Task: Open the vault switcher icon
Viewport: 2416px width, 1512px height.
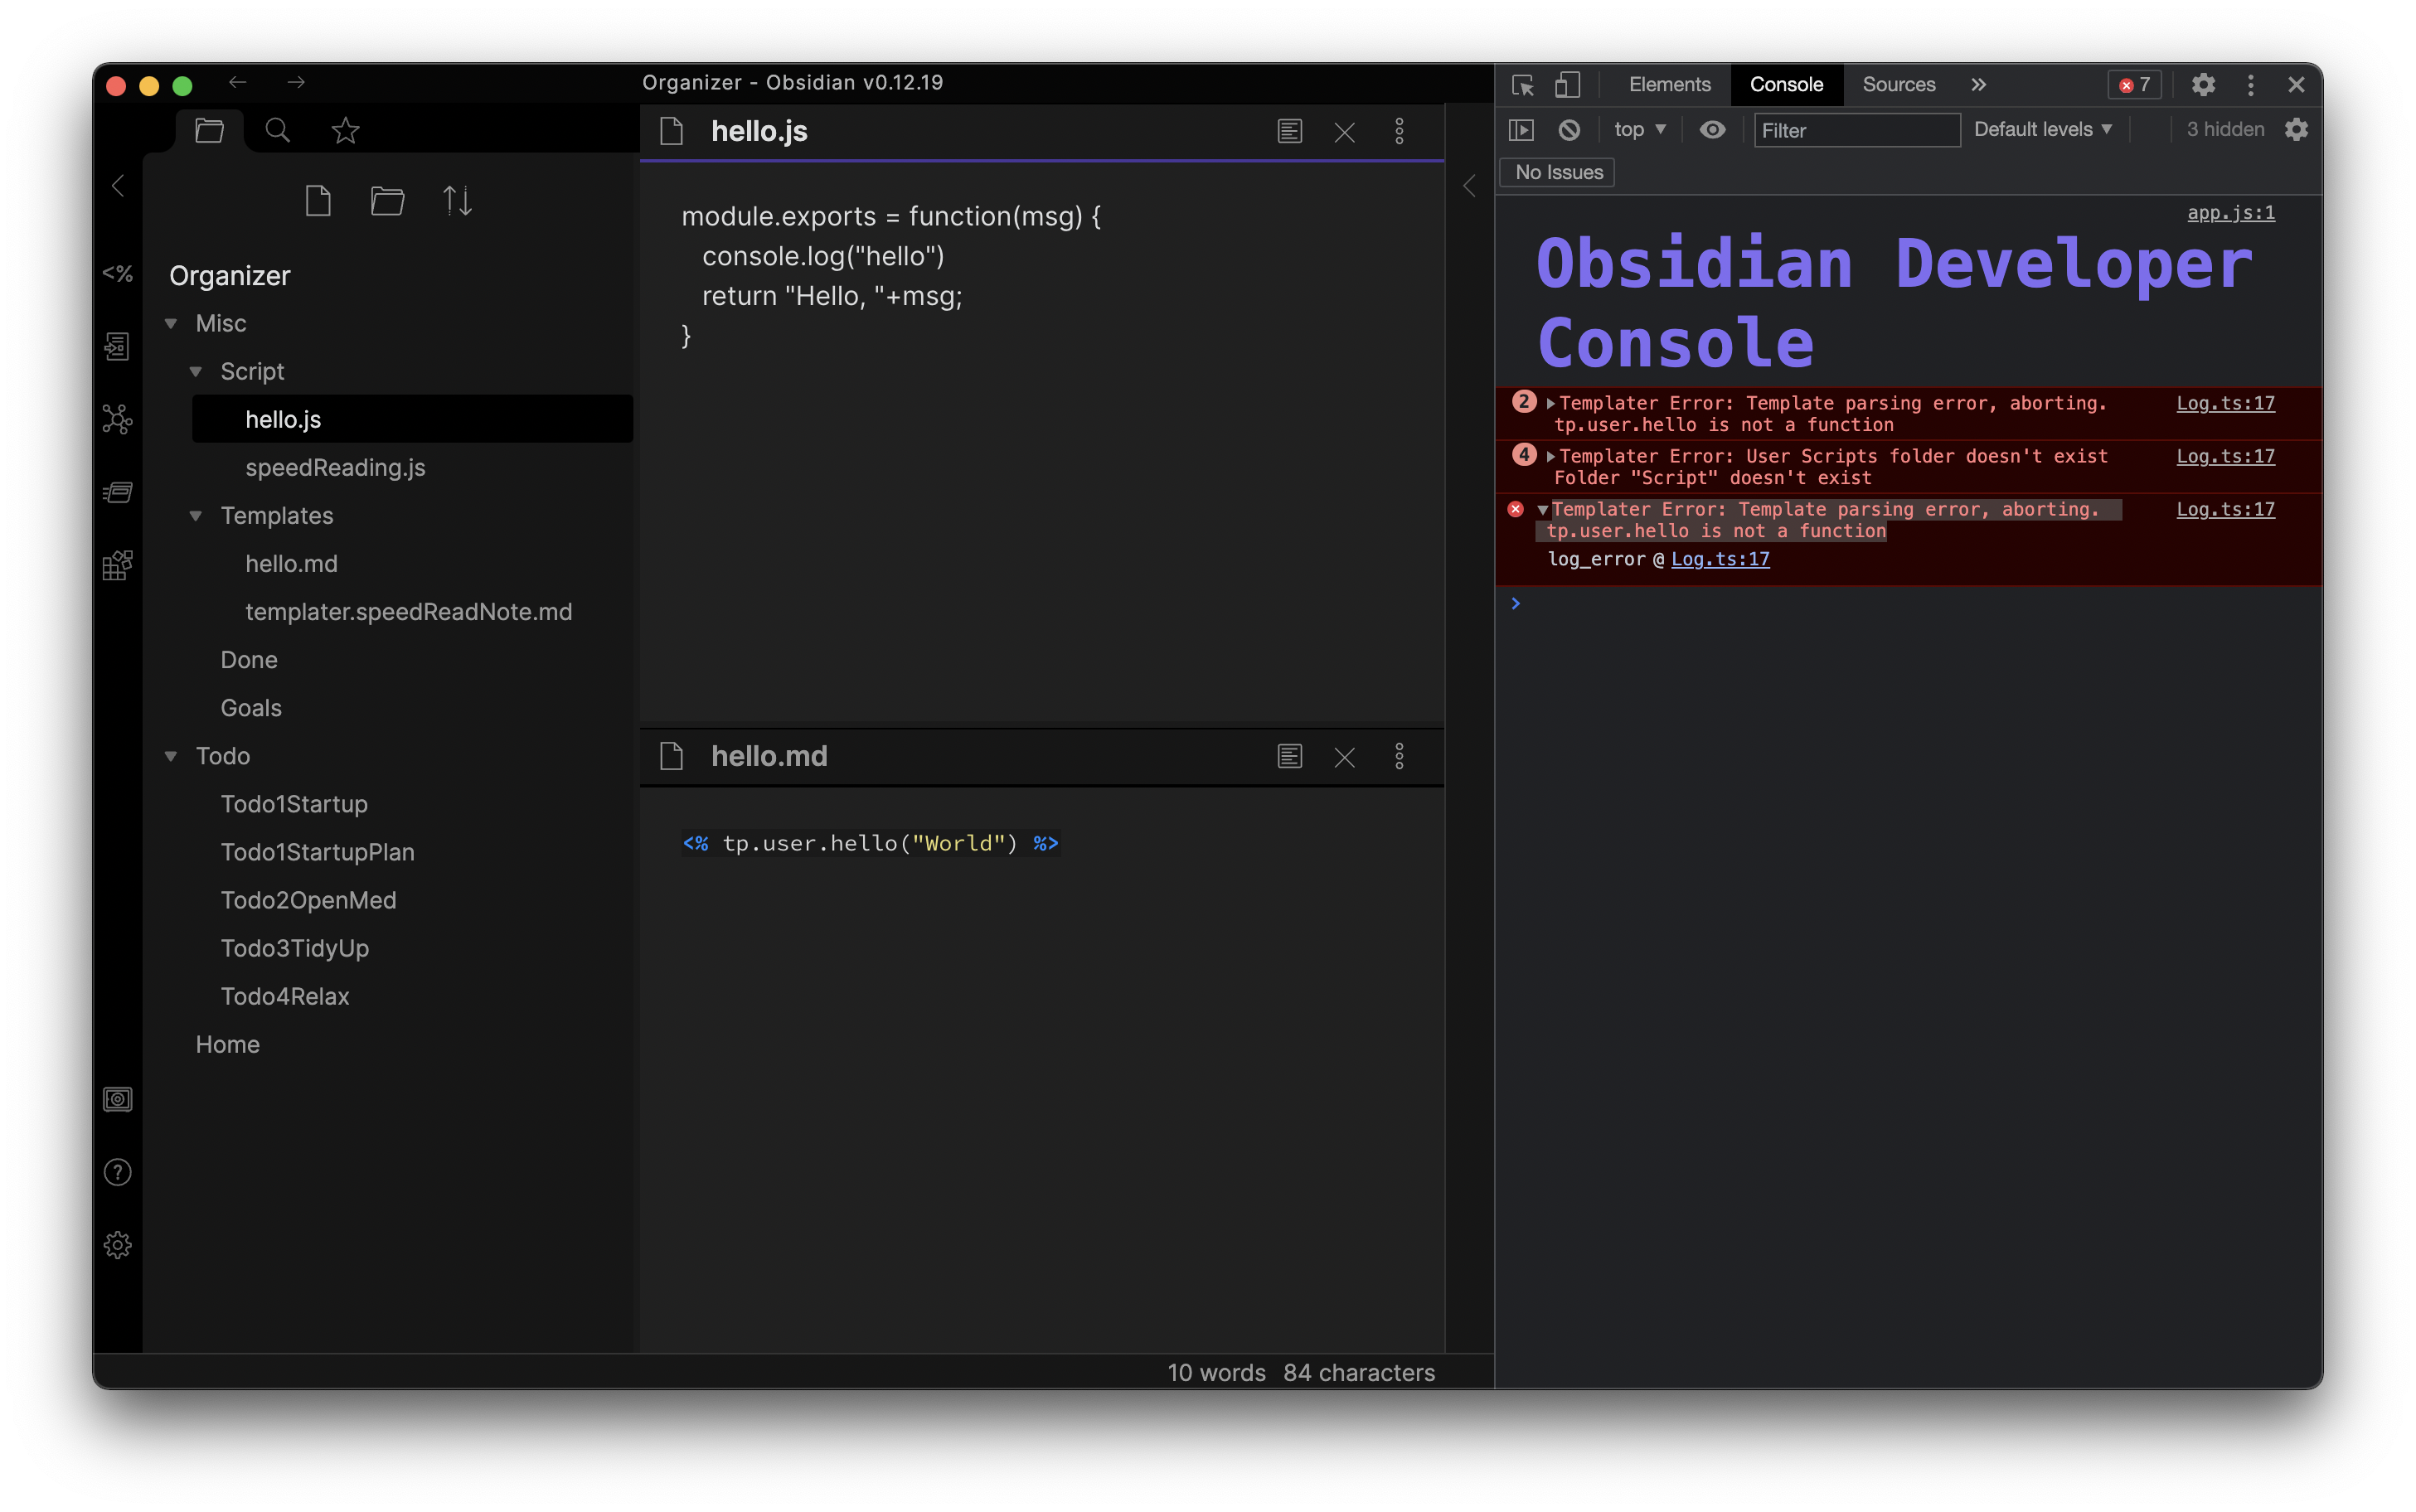Action: pyautogui.click(x=118, y=1099)
